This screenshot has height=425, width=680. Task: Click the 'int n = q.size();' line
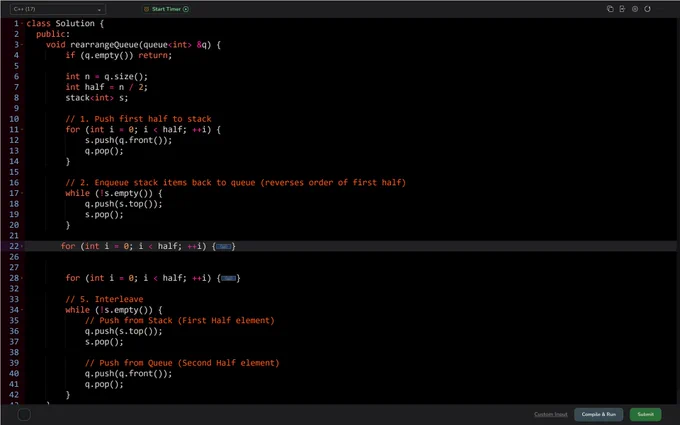pos(107,77)
